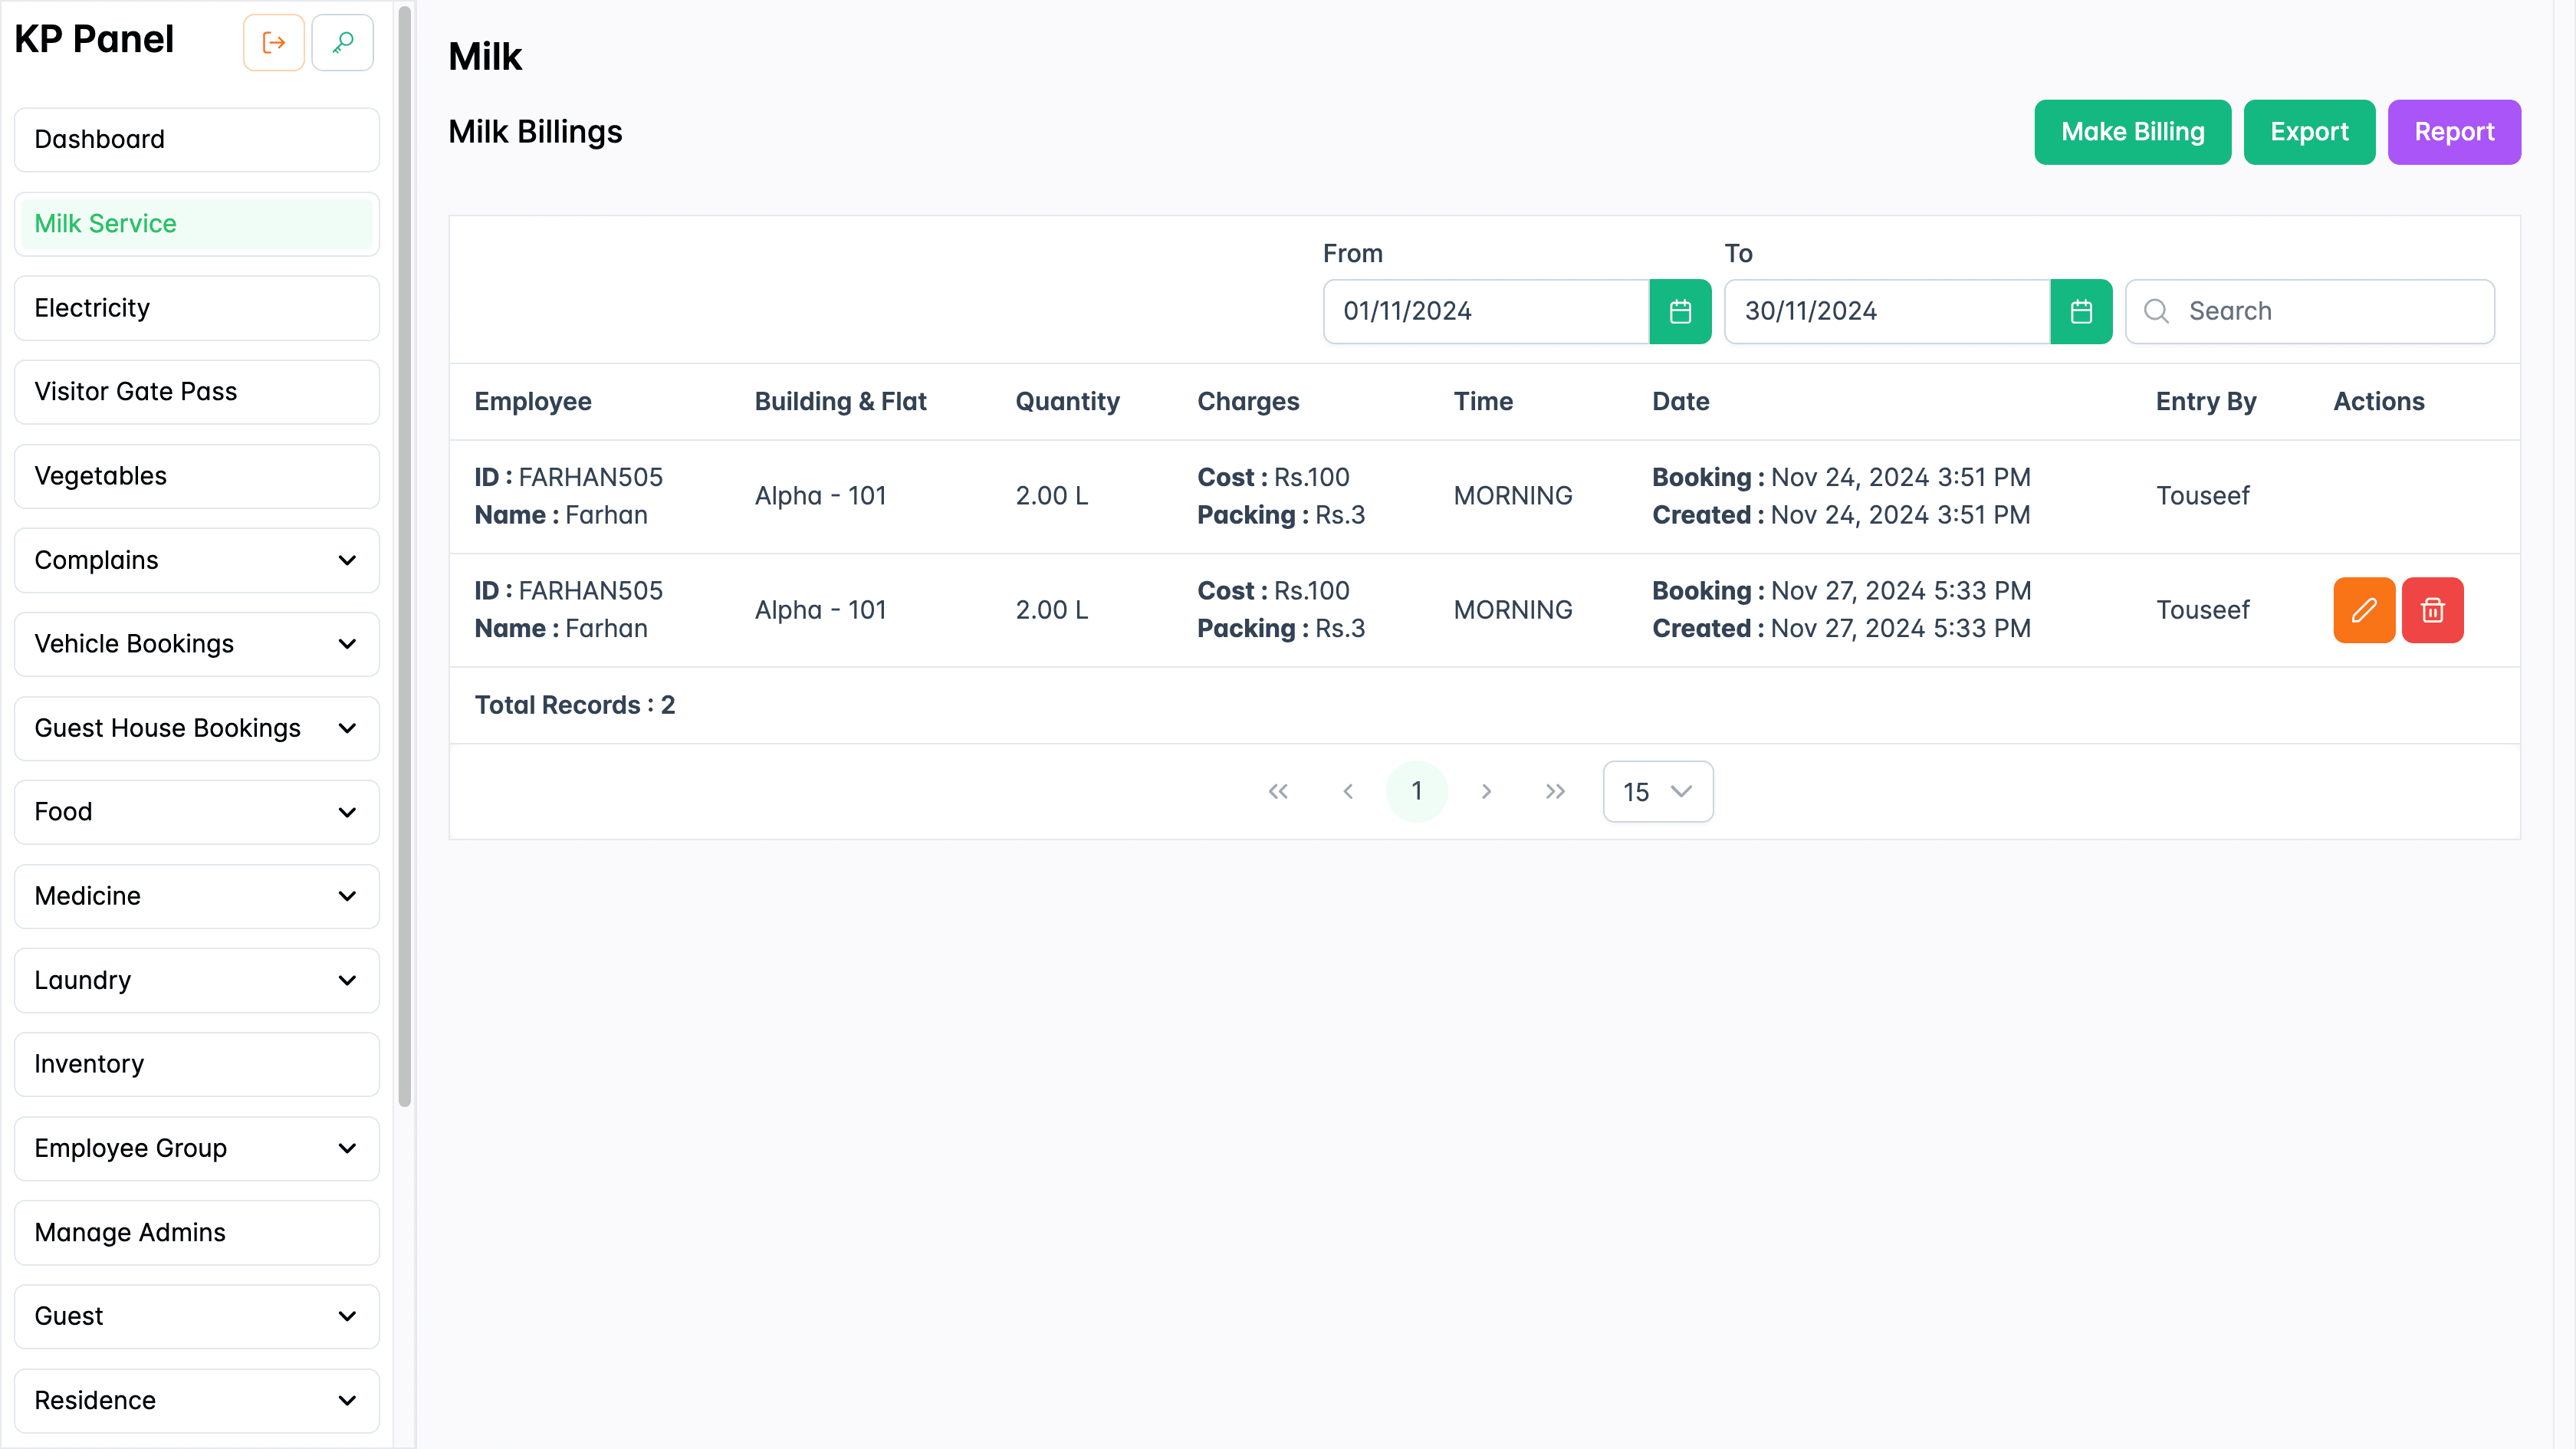Select page 1 in pagination
The width and height of the screenshot is (2576, 1449).
(x=1417, y=790)
